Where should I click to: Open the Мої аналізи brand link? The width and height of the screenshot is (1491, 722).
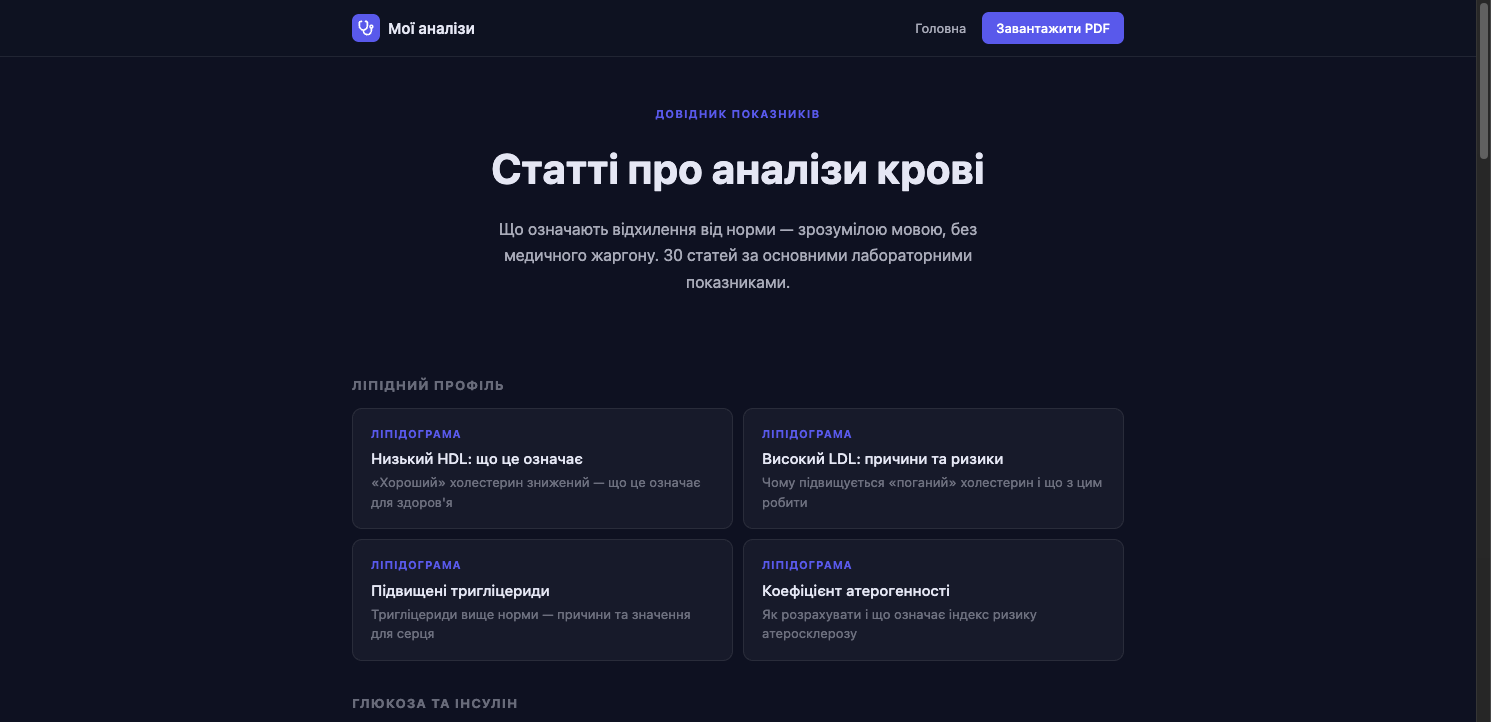(x=413, y=28)
